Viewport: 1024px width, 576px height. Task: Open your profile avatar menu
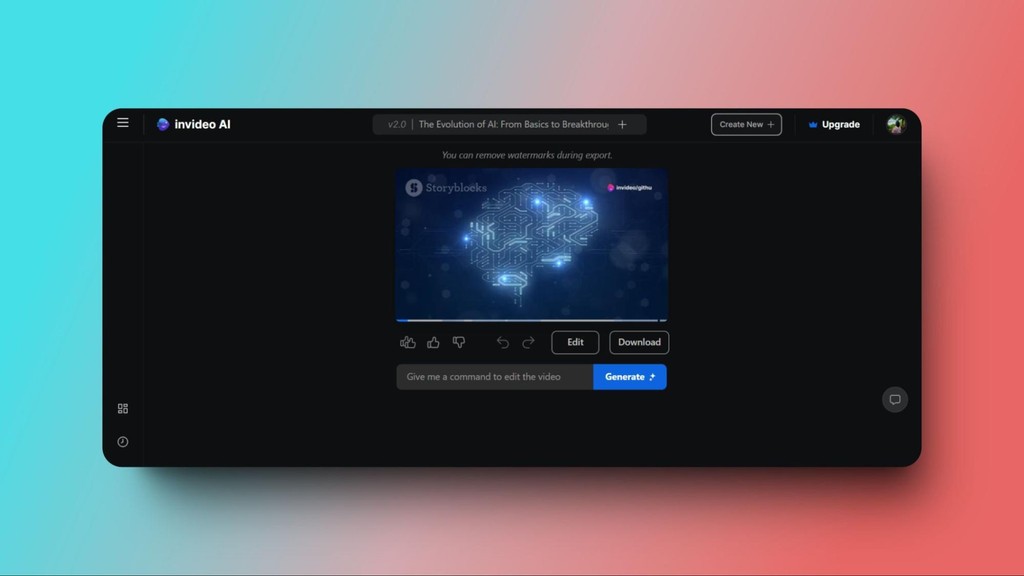click(x=897, y=124)
